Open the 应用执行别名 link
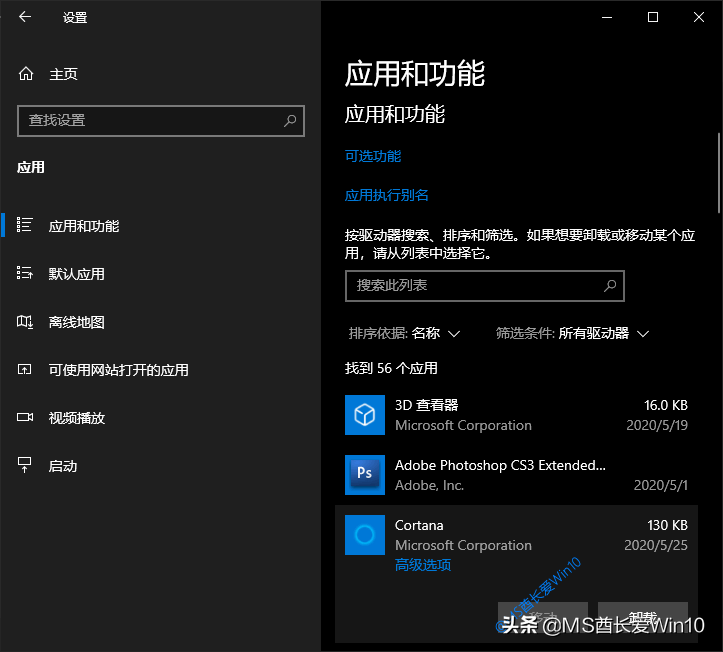723x652 pixels. [x=387, y=195]
